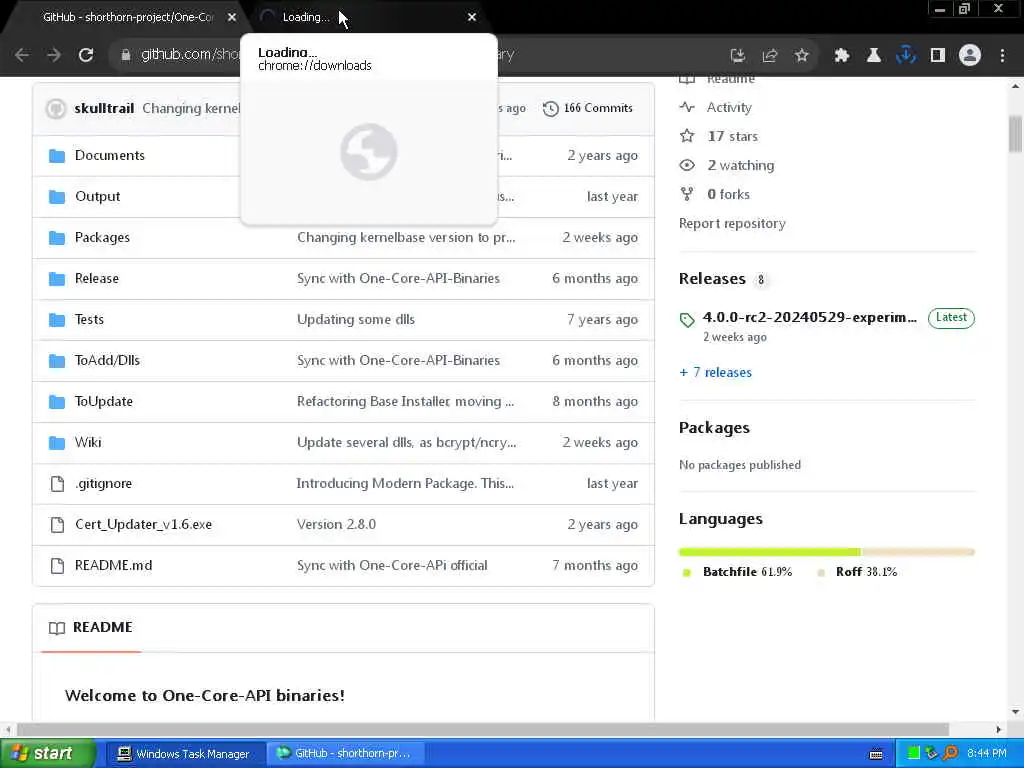Toggle the side panel icon
The width and height of the screenshot is (1024, 768).
937,56
